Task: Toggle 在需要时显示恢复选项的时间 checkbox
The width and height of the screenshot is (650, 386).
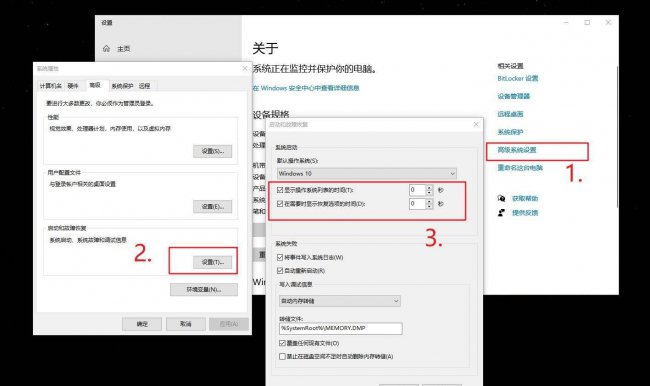Action: click(280, 204)
